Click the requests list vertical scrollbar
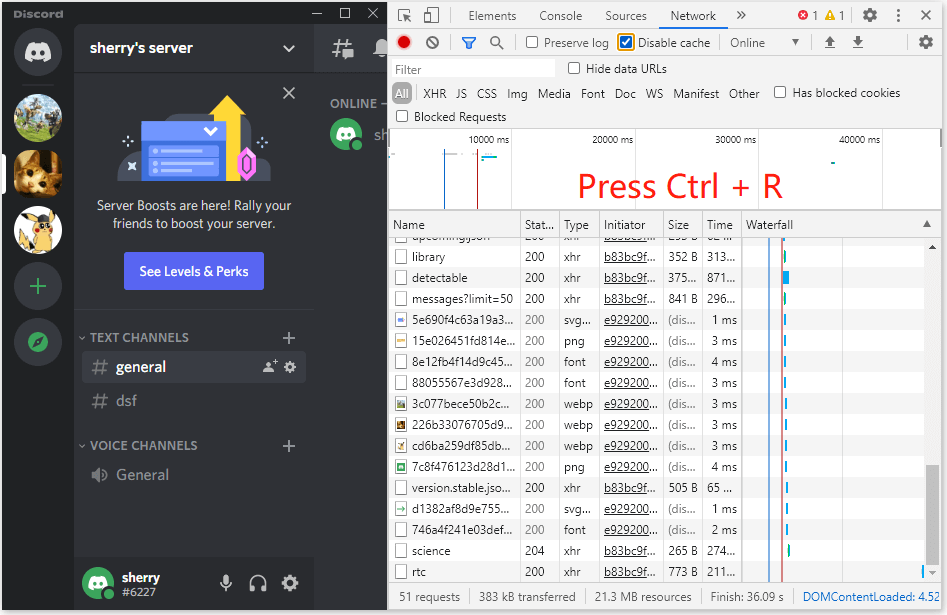This screenshot has width=947, height=615. 932,514
